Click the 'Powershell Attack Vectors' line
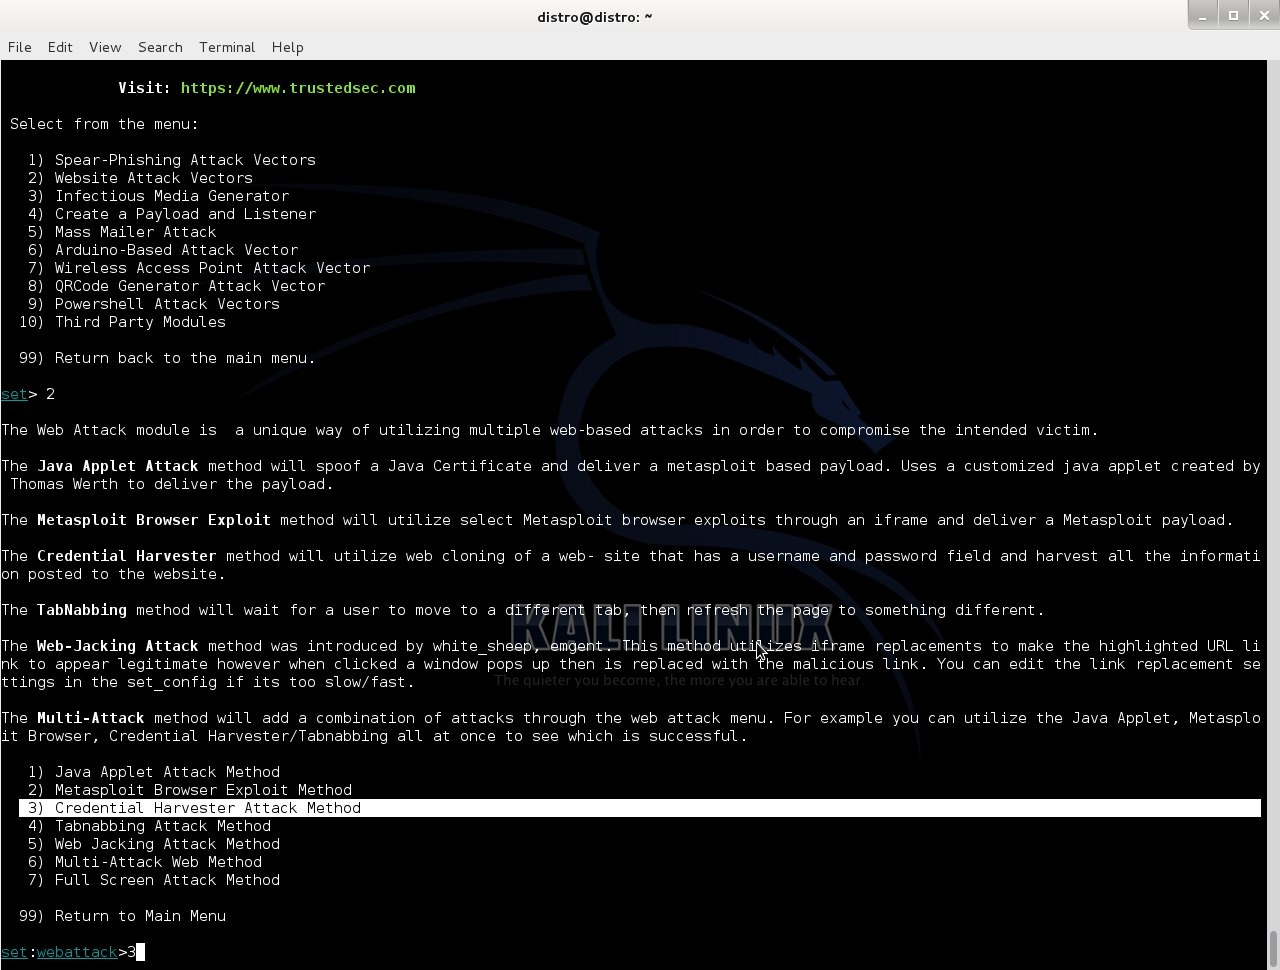Image resolution: width=1280 pixels, height=970 pixels. tap(154, 304)
